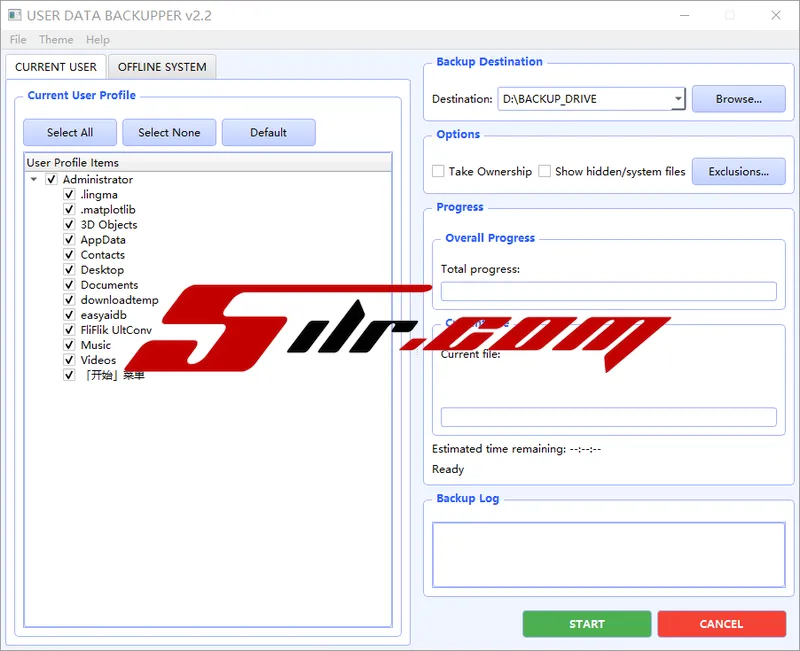Toggle the Contacts checkbox
The width and height of the screenshot is (800, 651).
[69, 255]
